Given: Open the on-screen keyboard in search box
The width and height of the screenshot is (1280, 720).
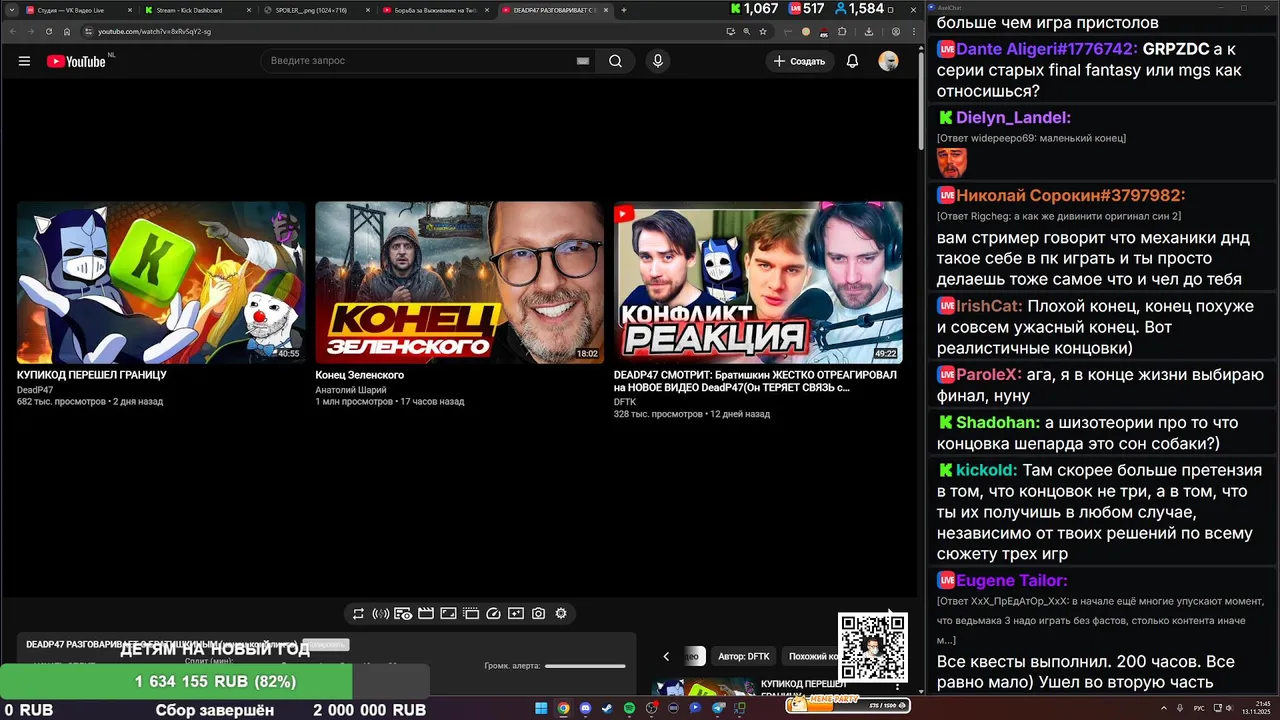Looking at the screenshot, I should click(x=583, y=61).
